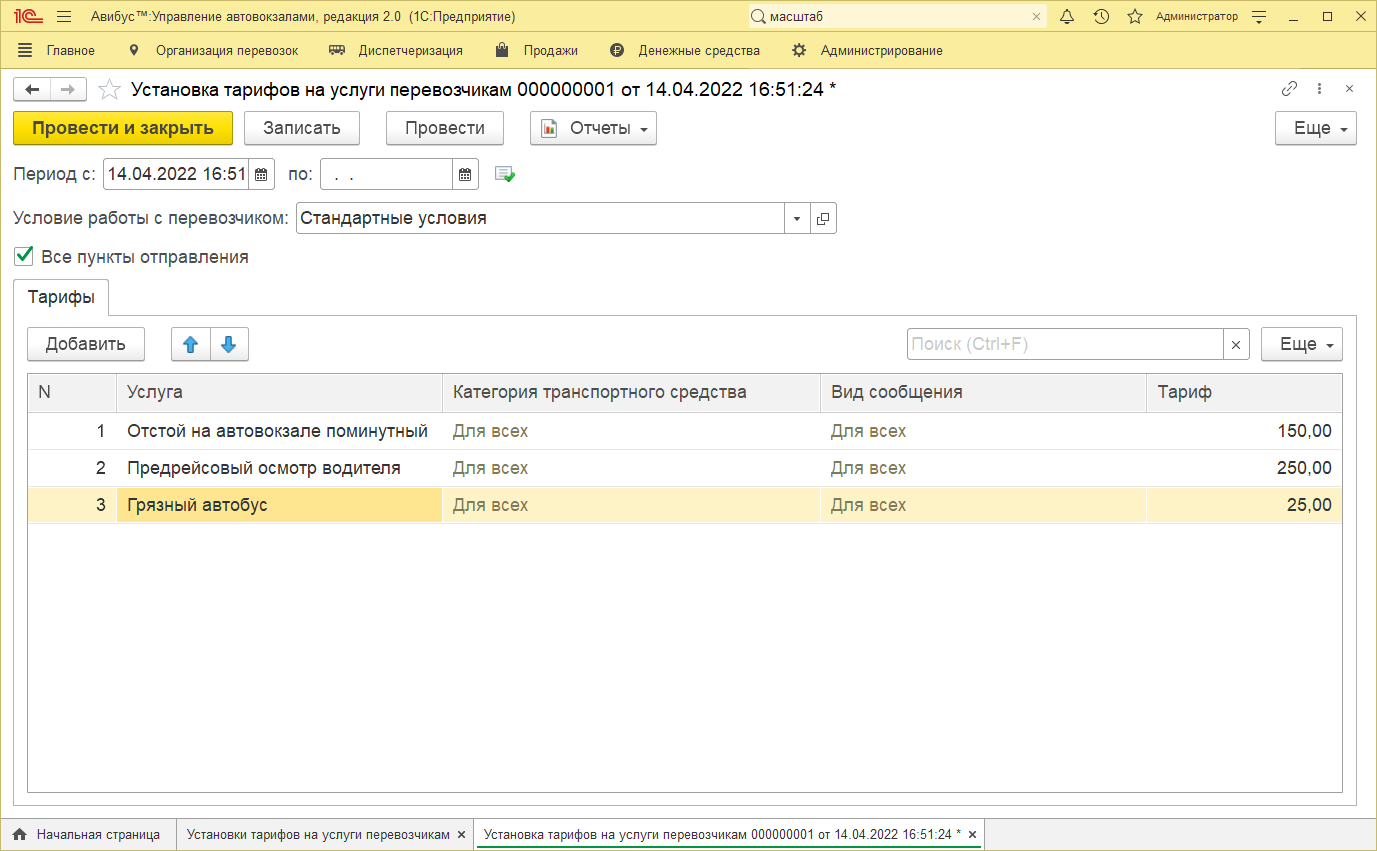Open calendar picker for period start date
The image size is (1377, 851).
click(261, 174)
